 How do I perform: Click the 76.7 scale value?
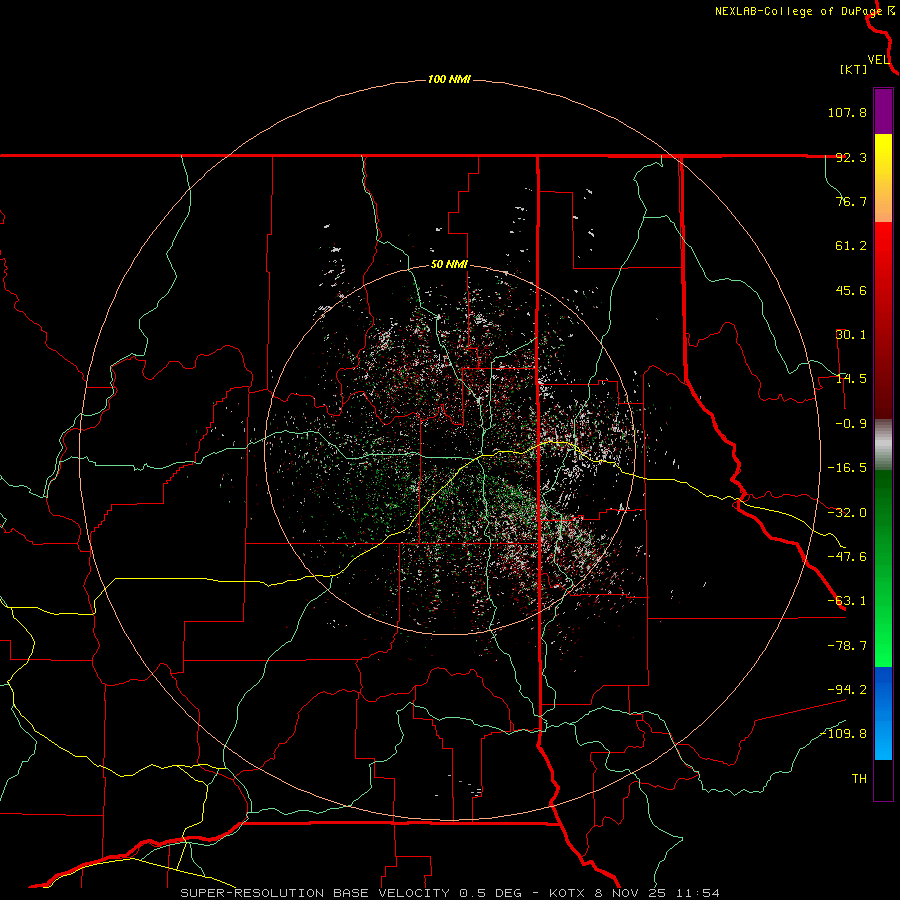pos(851,201)
